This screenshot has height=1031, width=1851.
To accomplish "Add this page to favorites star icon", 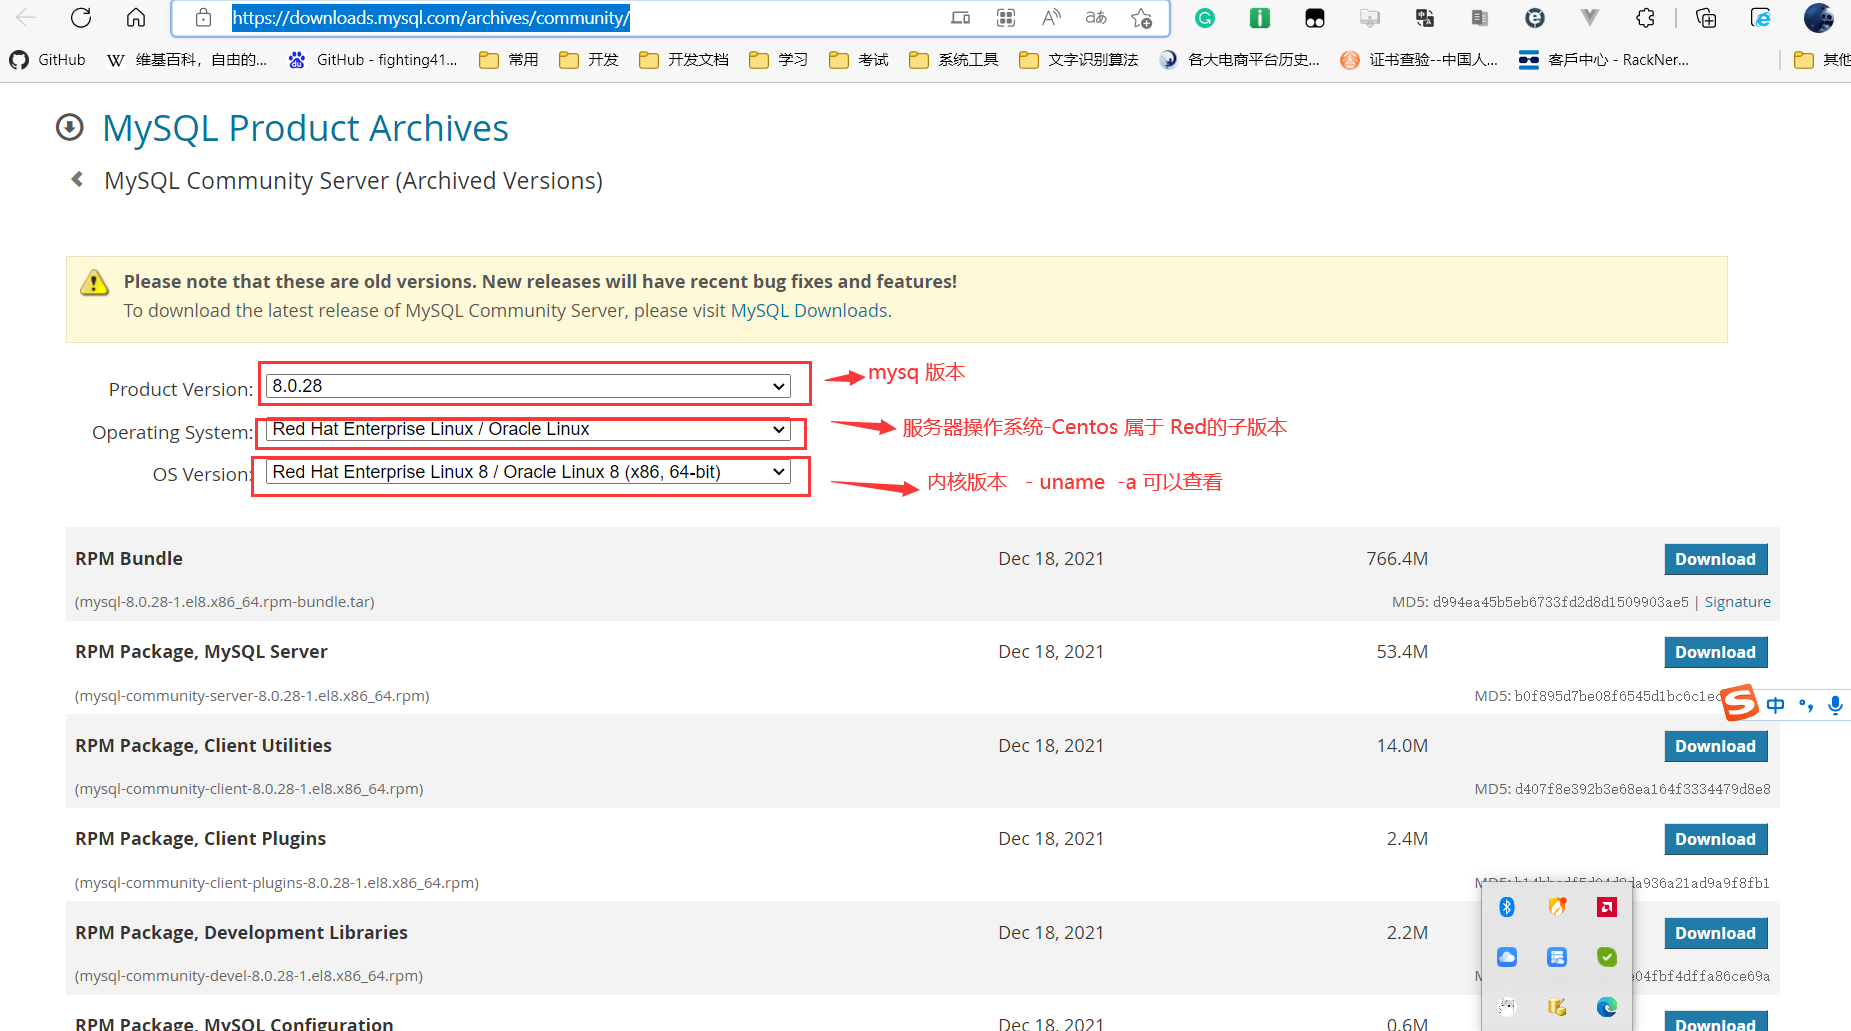I will [x=1141, y=17].
